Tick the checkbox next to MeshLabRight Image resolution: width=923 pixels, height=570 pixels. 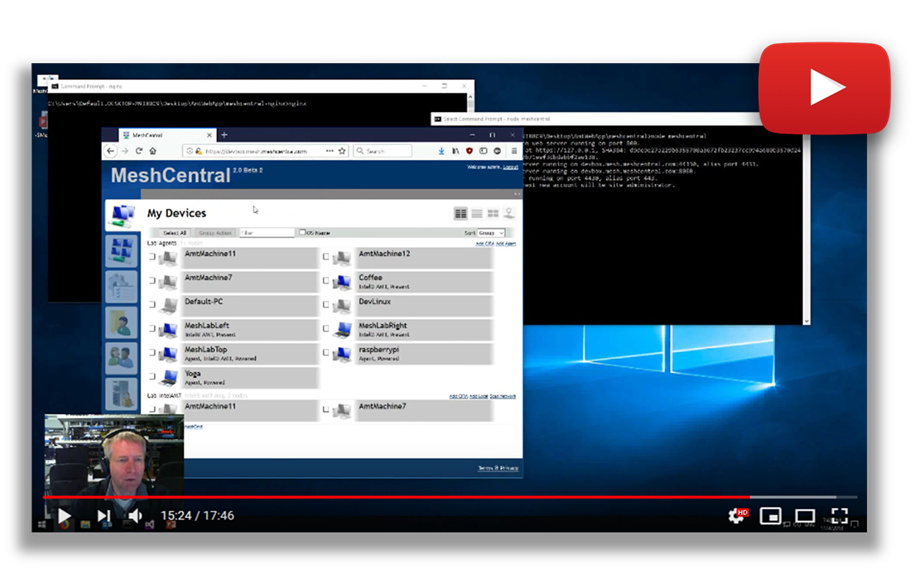pyautogui.click(x=326, y=329)
